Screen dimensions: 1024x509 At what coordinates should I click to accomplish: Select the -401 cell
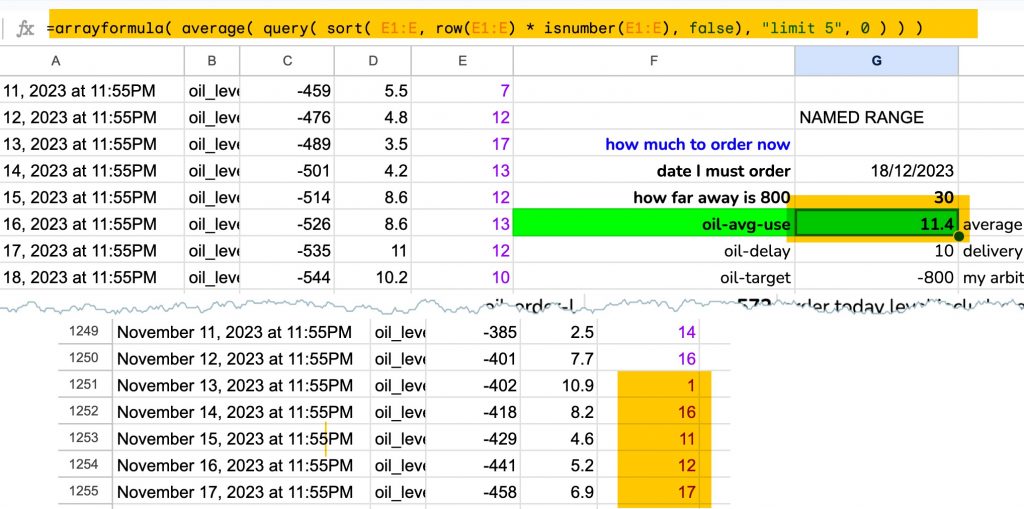click(473, 358)
